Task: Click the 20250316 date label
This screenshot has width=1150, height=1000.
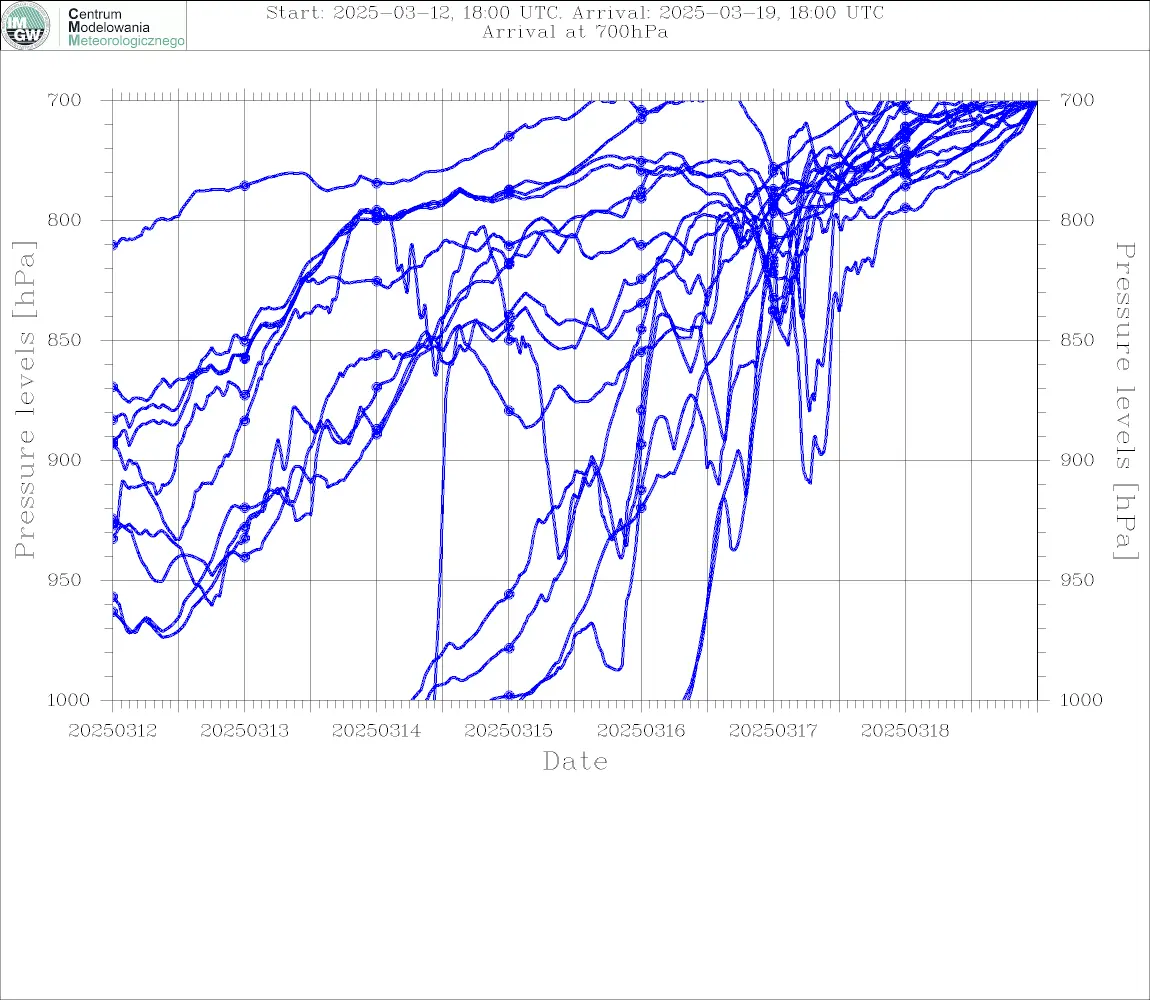Action: [x=641, y=731]
